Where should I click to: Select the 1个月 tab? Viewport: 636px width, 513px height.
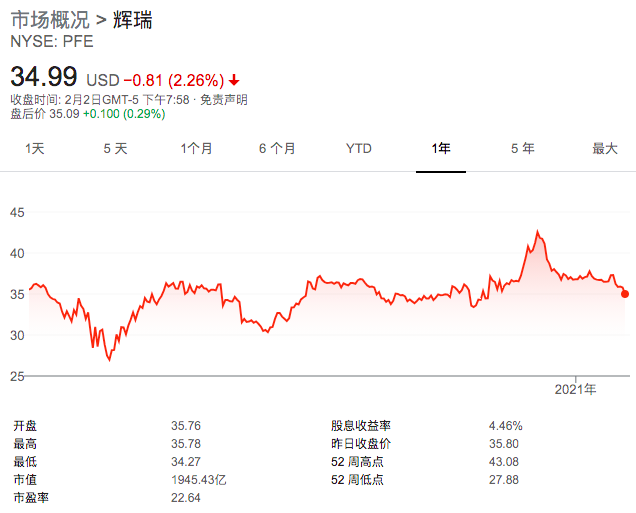pos(196,148)
